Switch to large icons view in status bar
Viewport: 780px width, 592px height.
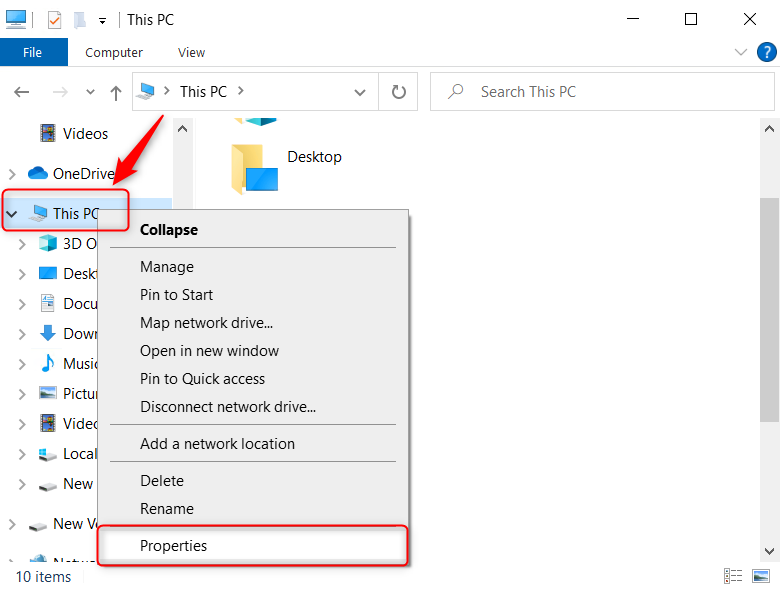[x=761, y=576]
